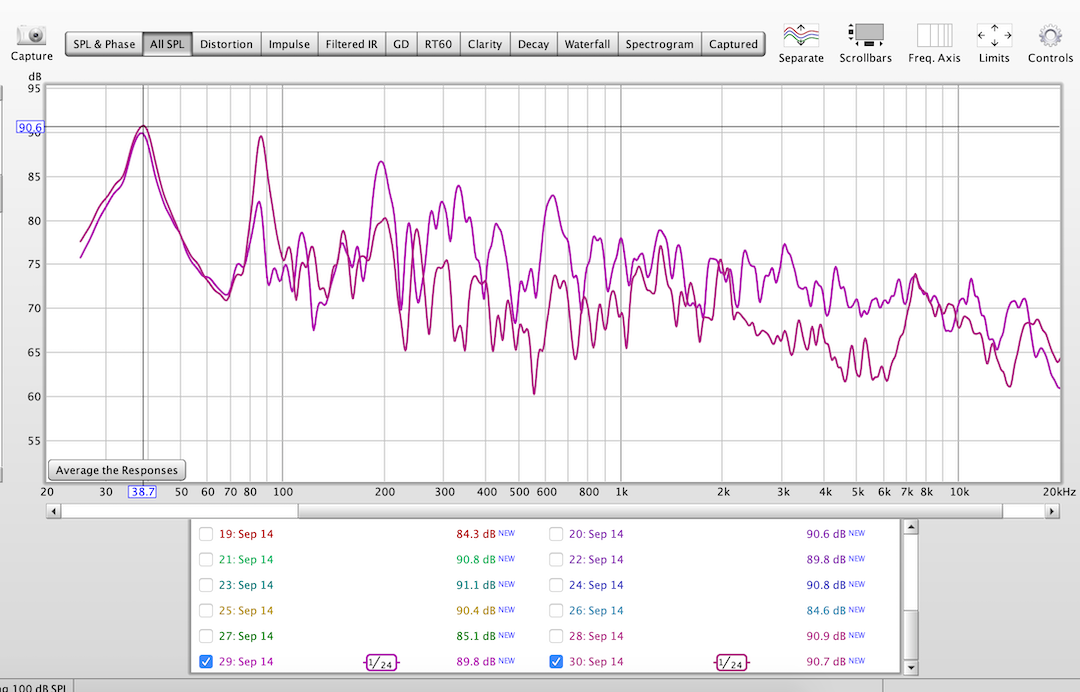
Task: Click the Average the Responses button
Action: (117, 470)
